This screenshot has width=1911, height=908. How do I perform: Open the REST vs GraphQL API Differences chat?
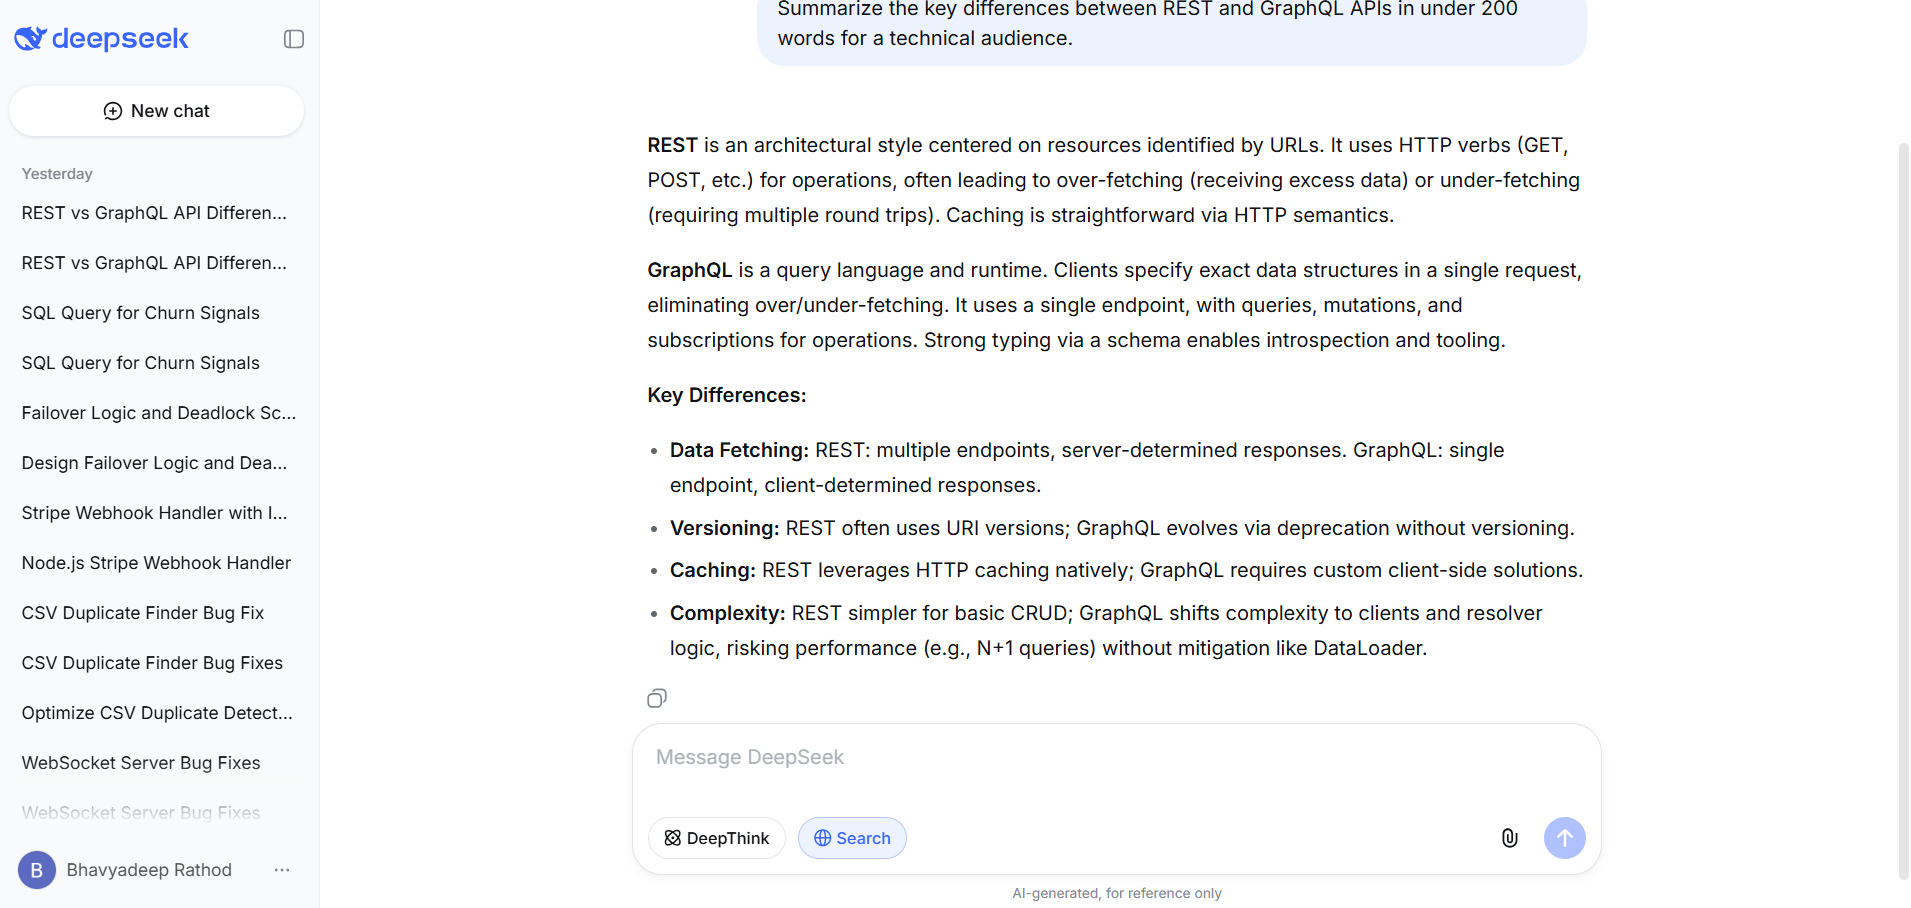click(x=153, y=212)
